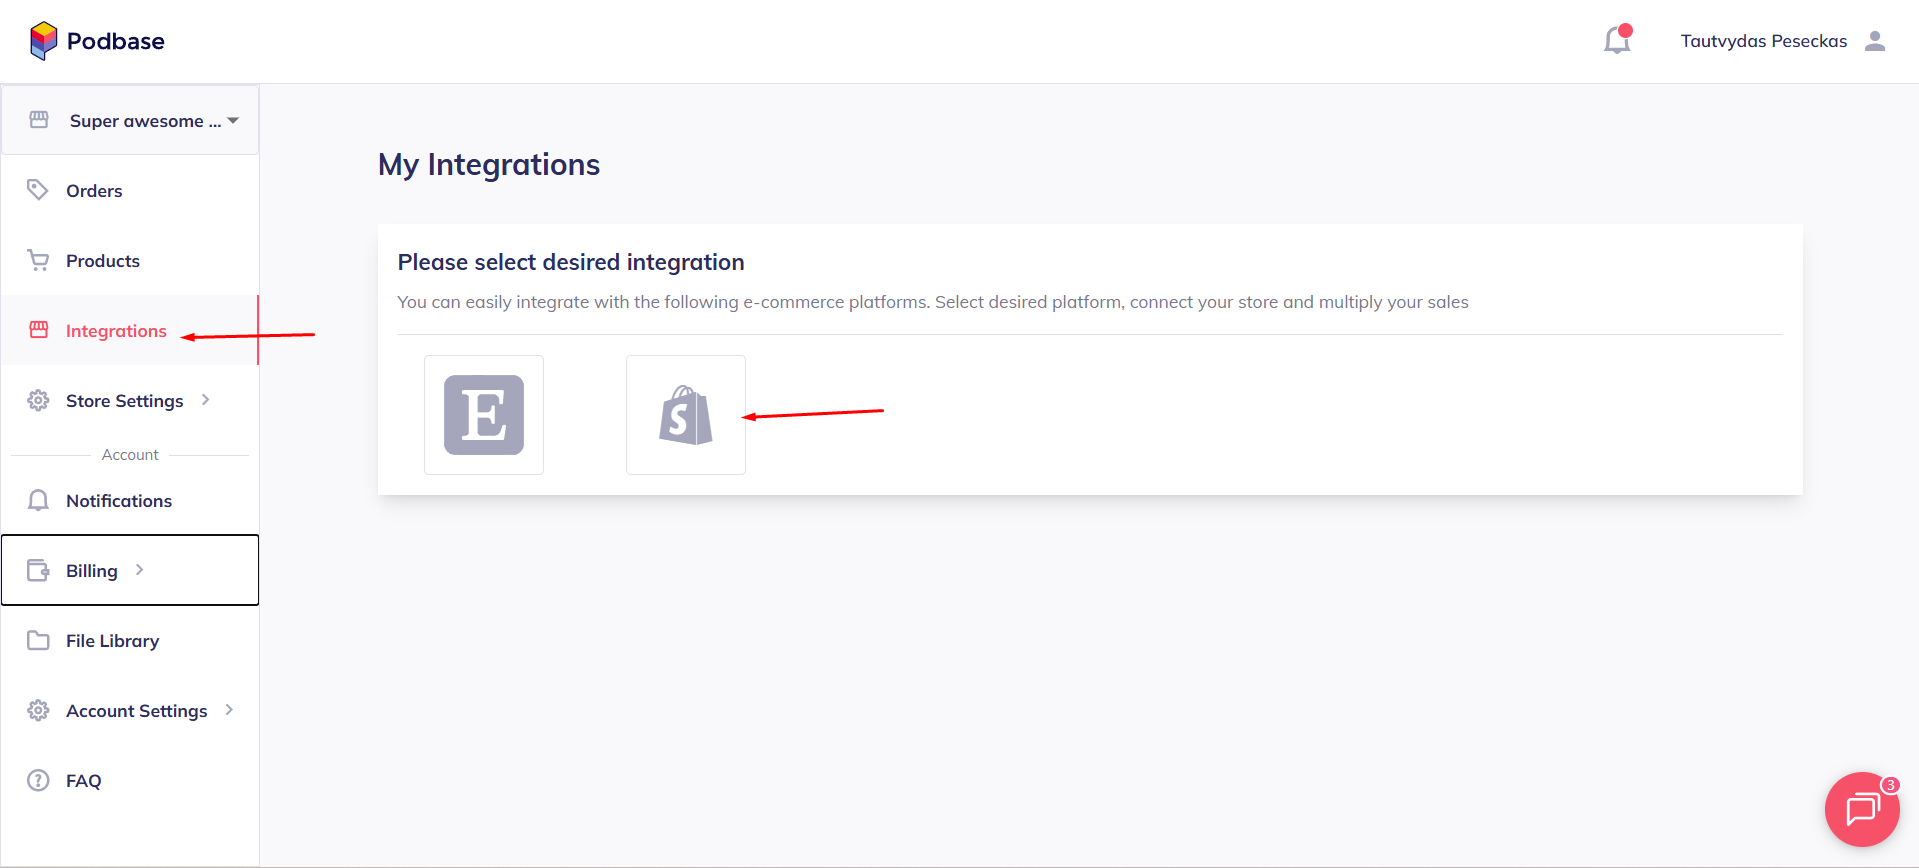Open the notifications bell in header
This screenshot has height=868, width=1919.
[x=1617, y=41]
